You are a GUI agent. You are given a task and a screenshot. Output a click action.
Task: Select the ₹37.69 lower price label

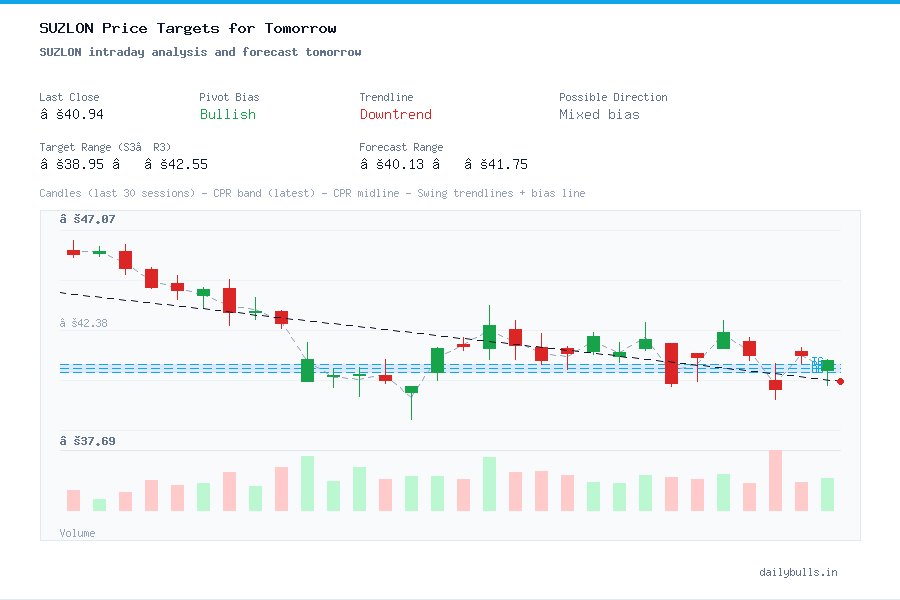pos(90,440)
